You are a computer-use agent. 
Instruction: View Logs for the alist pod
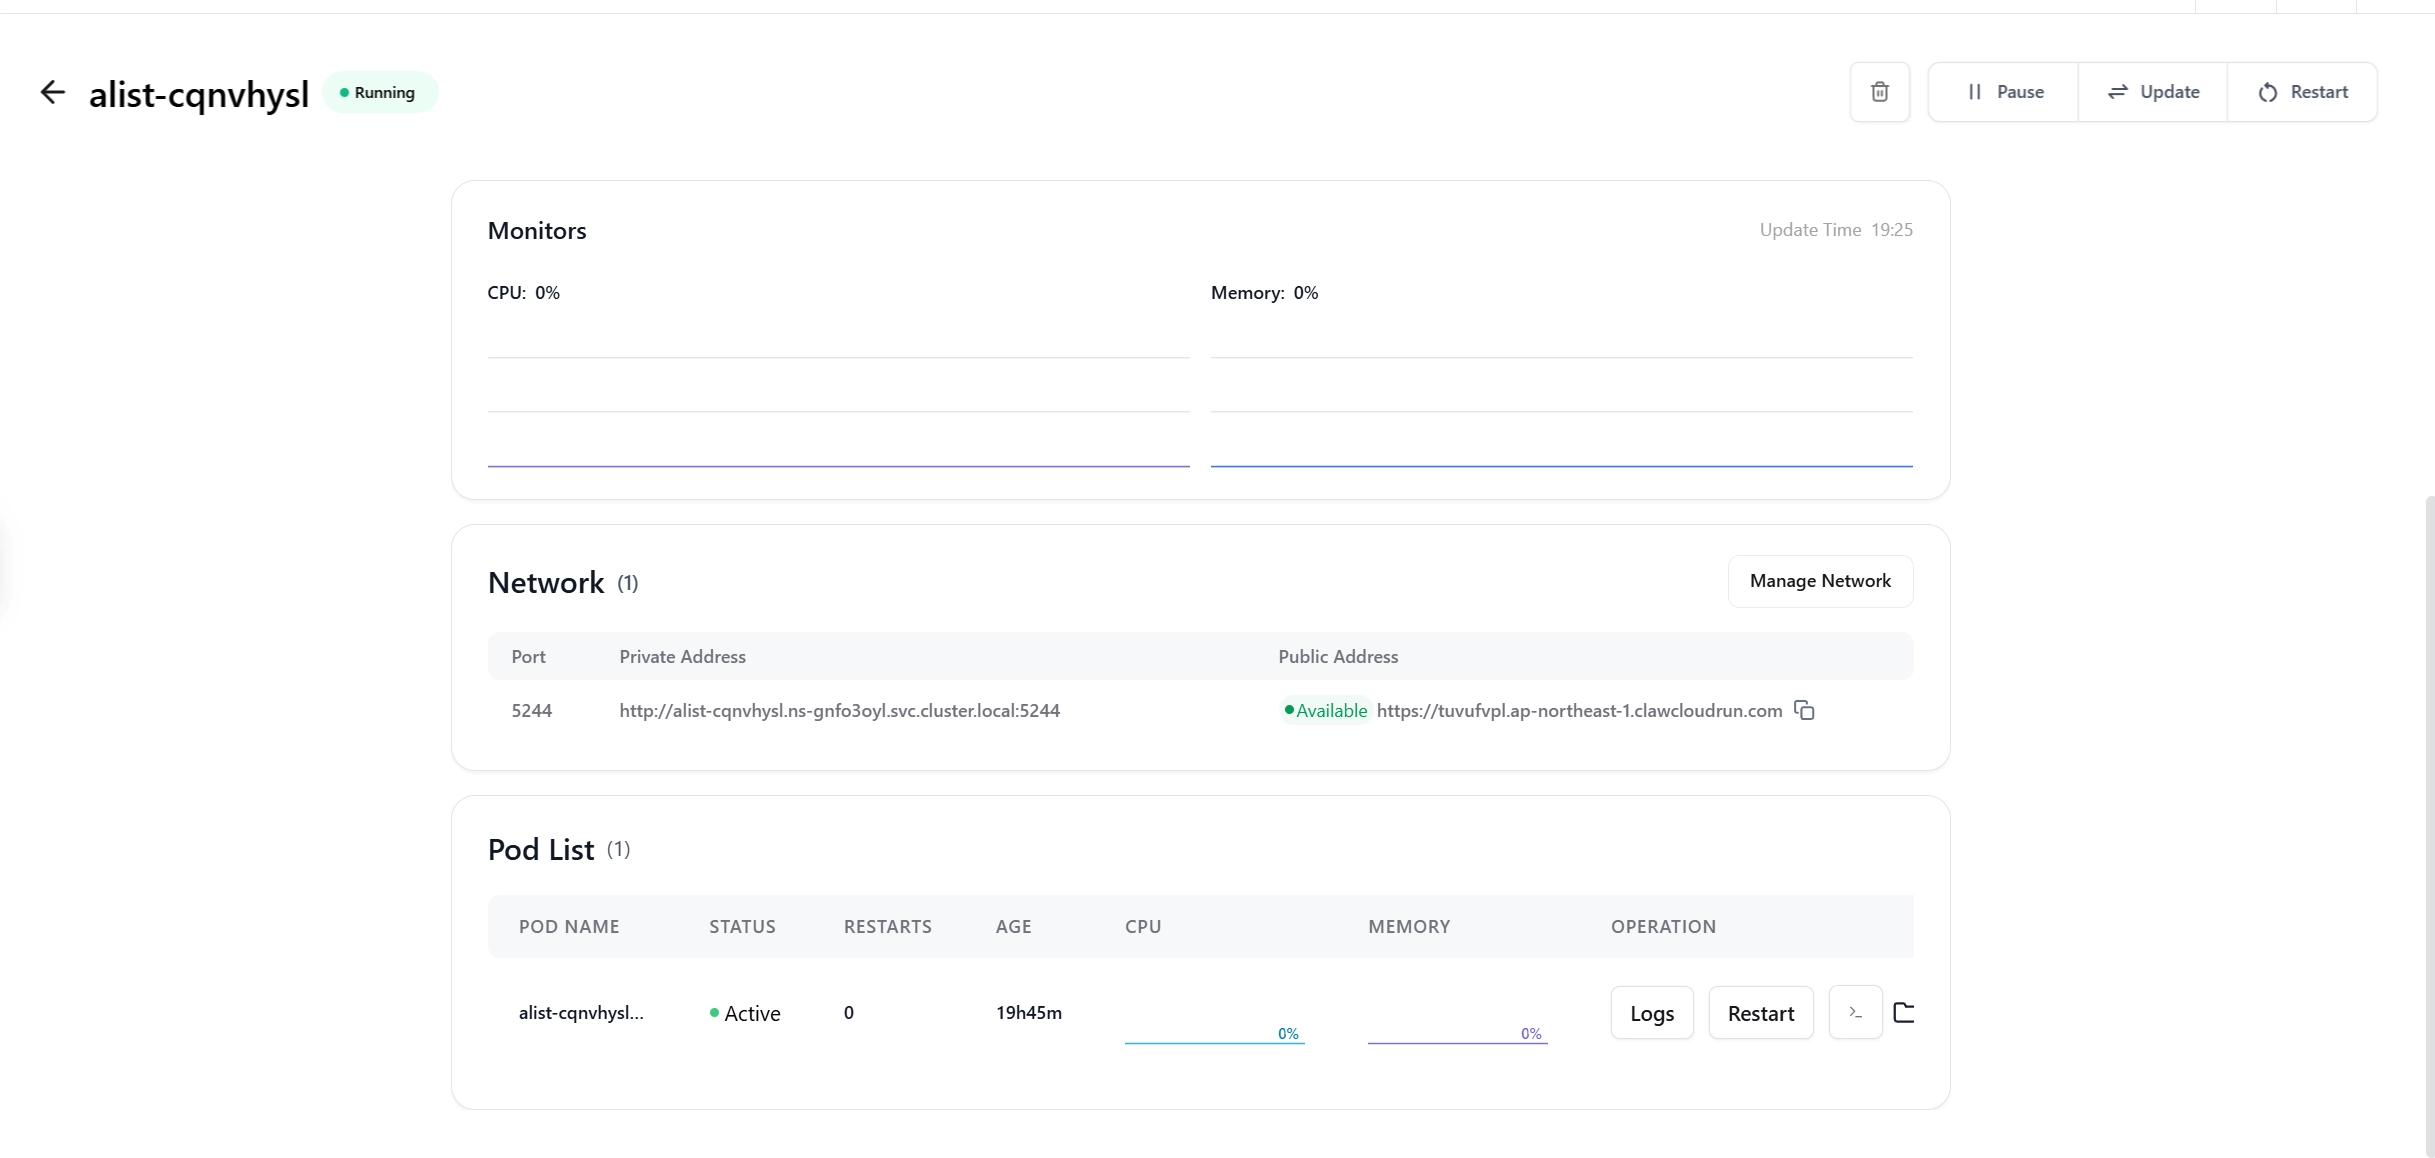click(x=1652, y=1013)
